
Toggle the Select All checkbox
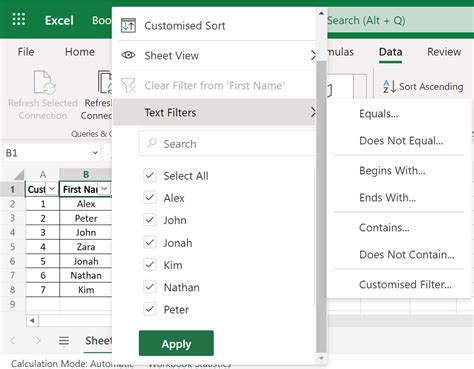(x=150, y=175)
